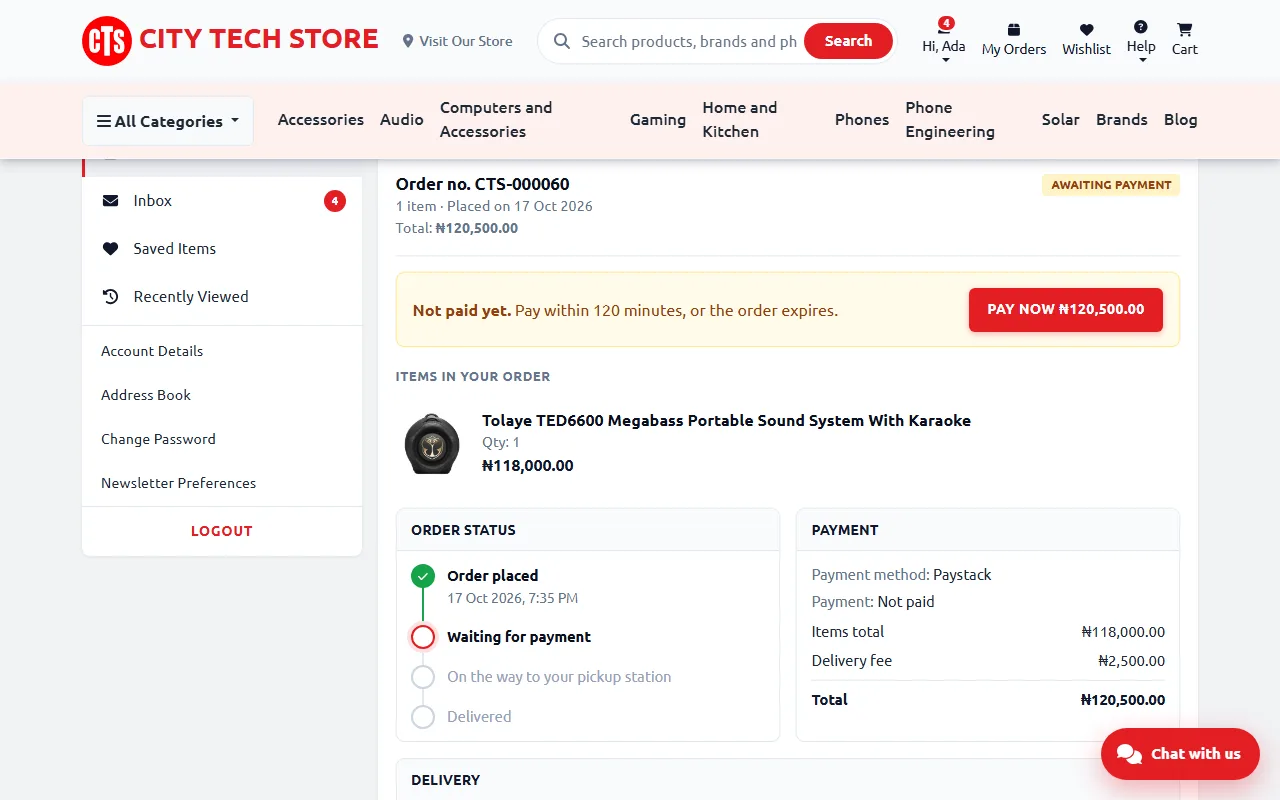Click the Pay Now ₦120,500.00 button
Image resolution: width=1280 pixels, height=800 pixels.
[x=1066, y=310]
